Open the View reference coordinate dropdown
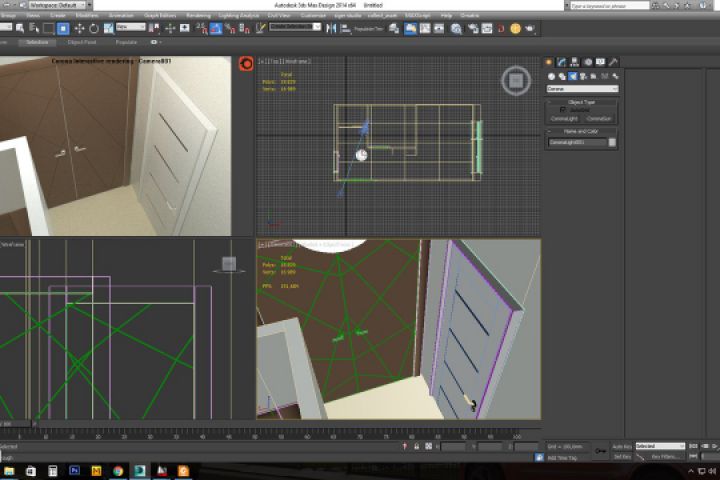This screenshot has height=480, width=720. (130, 27)
